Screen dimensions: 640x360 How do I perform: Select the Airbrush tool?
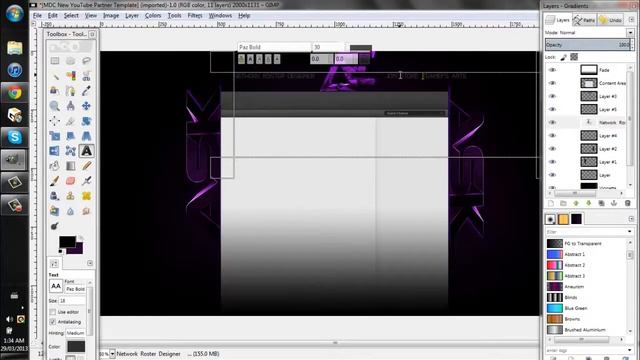pos(86,181)
